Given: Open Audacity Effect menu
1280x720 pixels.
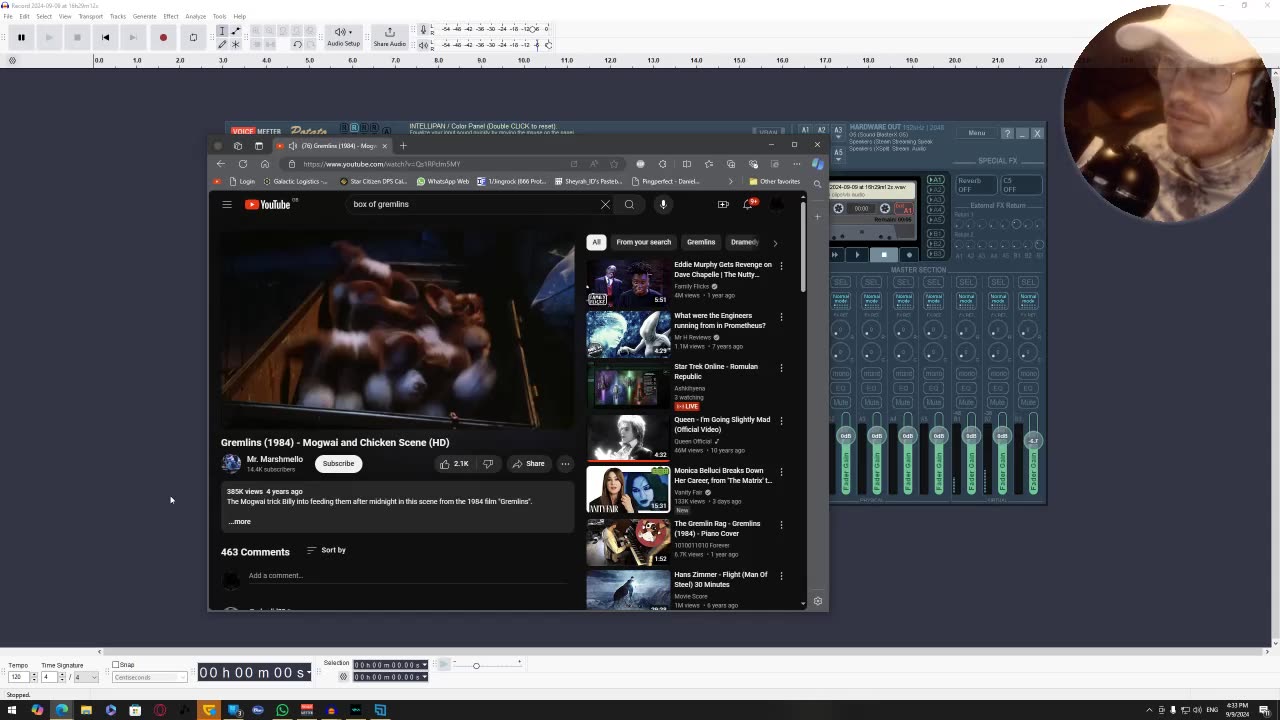Looking at the screenshot, I should (171, 16).
